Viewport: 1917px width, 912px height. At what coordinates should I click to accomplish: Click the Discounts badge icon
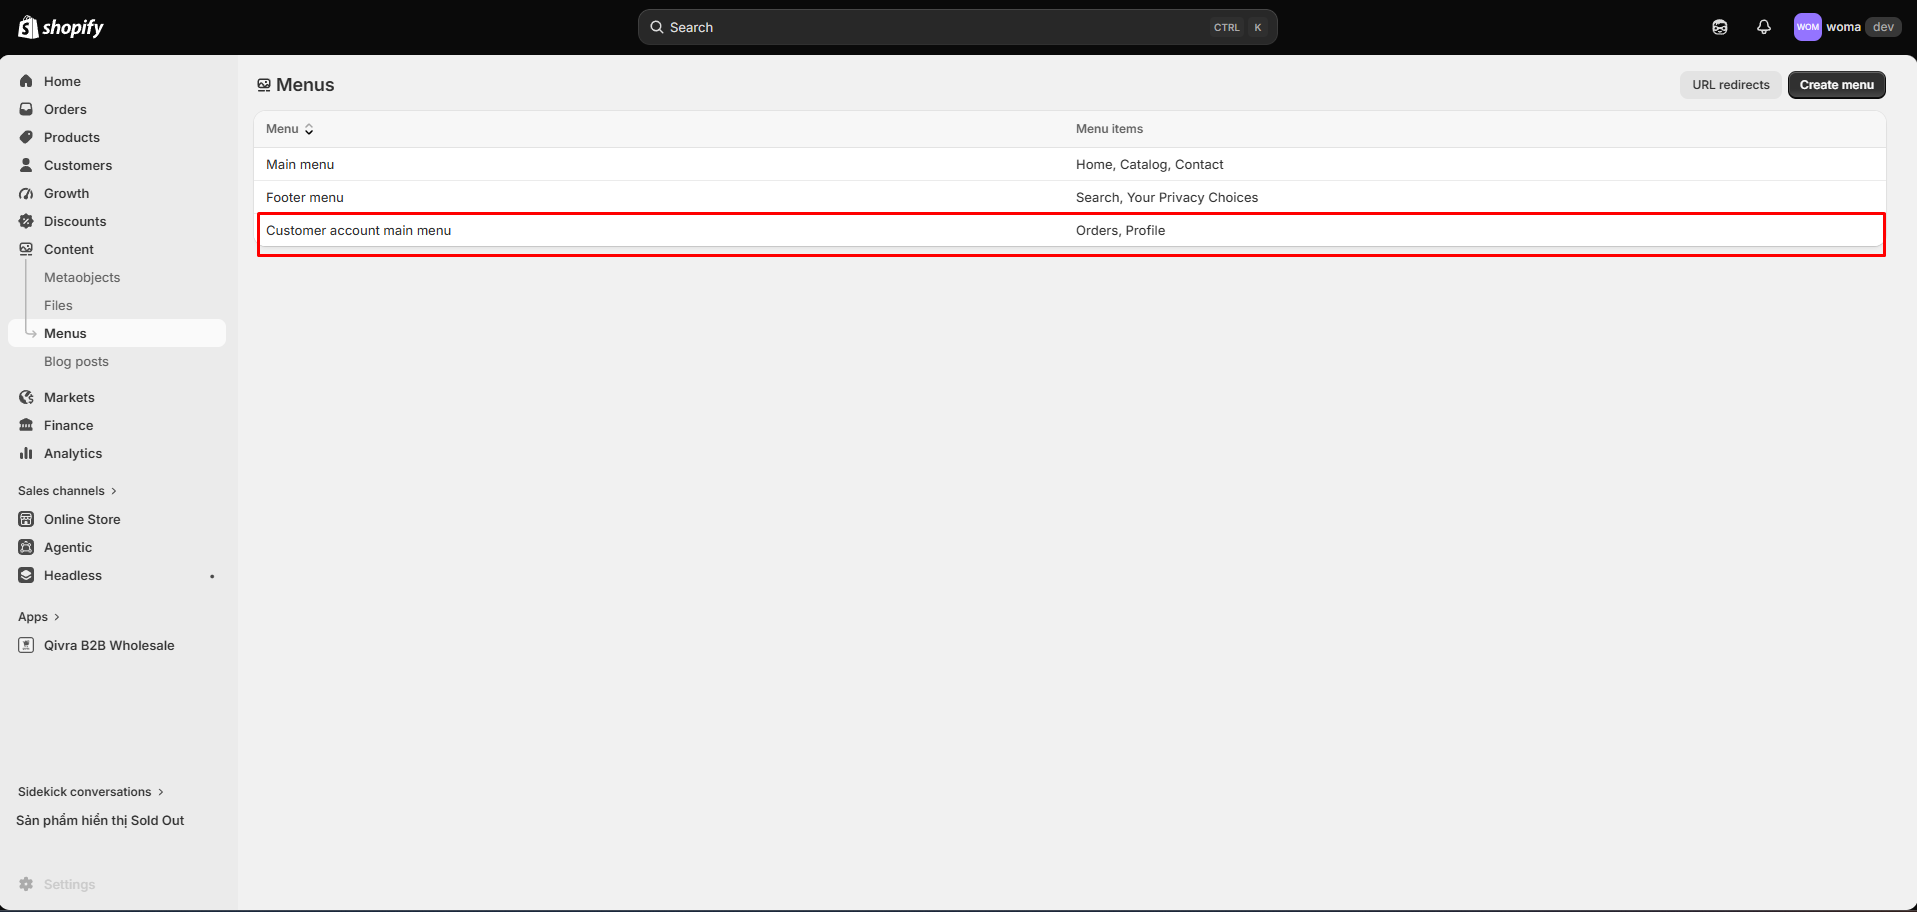click(x=26, y=221)
